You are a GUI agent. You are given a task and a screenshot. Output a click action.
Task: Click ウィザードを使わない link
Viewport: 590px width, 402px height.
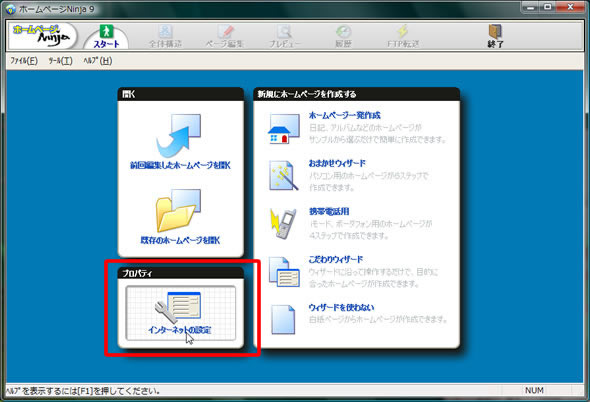point(341,307)
